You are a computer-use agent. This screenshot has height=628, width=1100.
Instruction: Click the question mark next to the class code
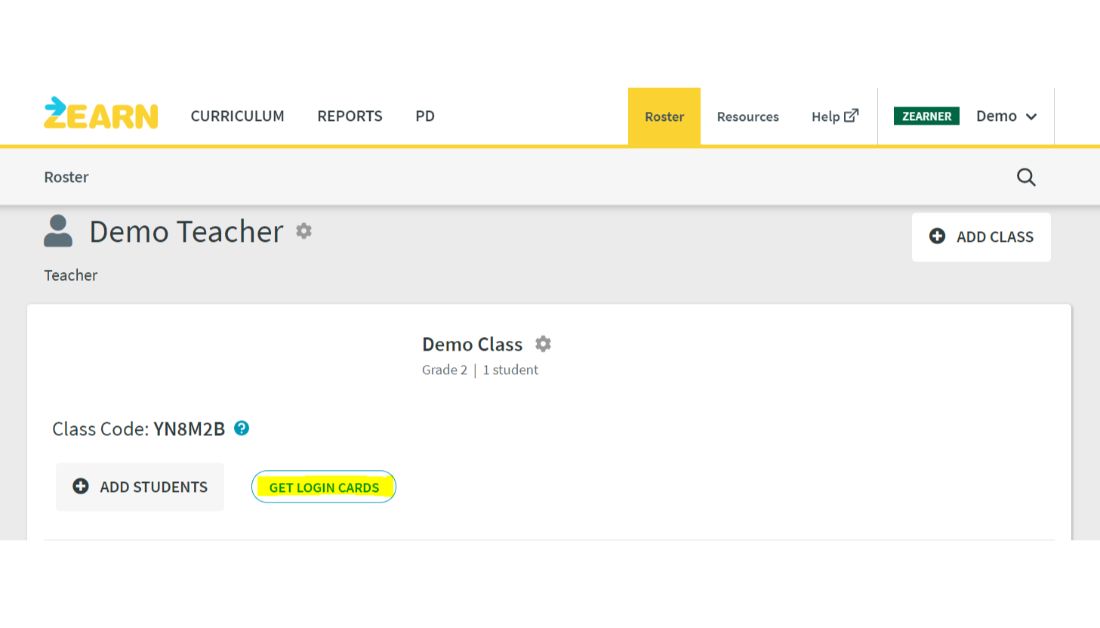(x=241, y=428)
